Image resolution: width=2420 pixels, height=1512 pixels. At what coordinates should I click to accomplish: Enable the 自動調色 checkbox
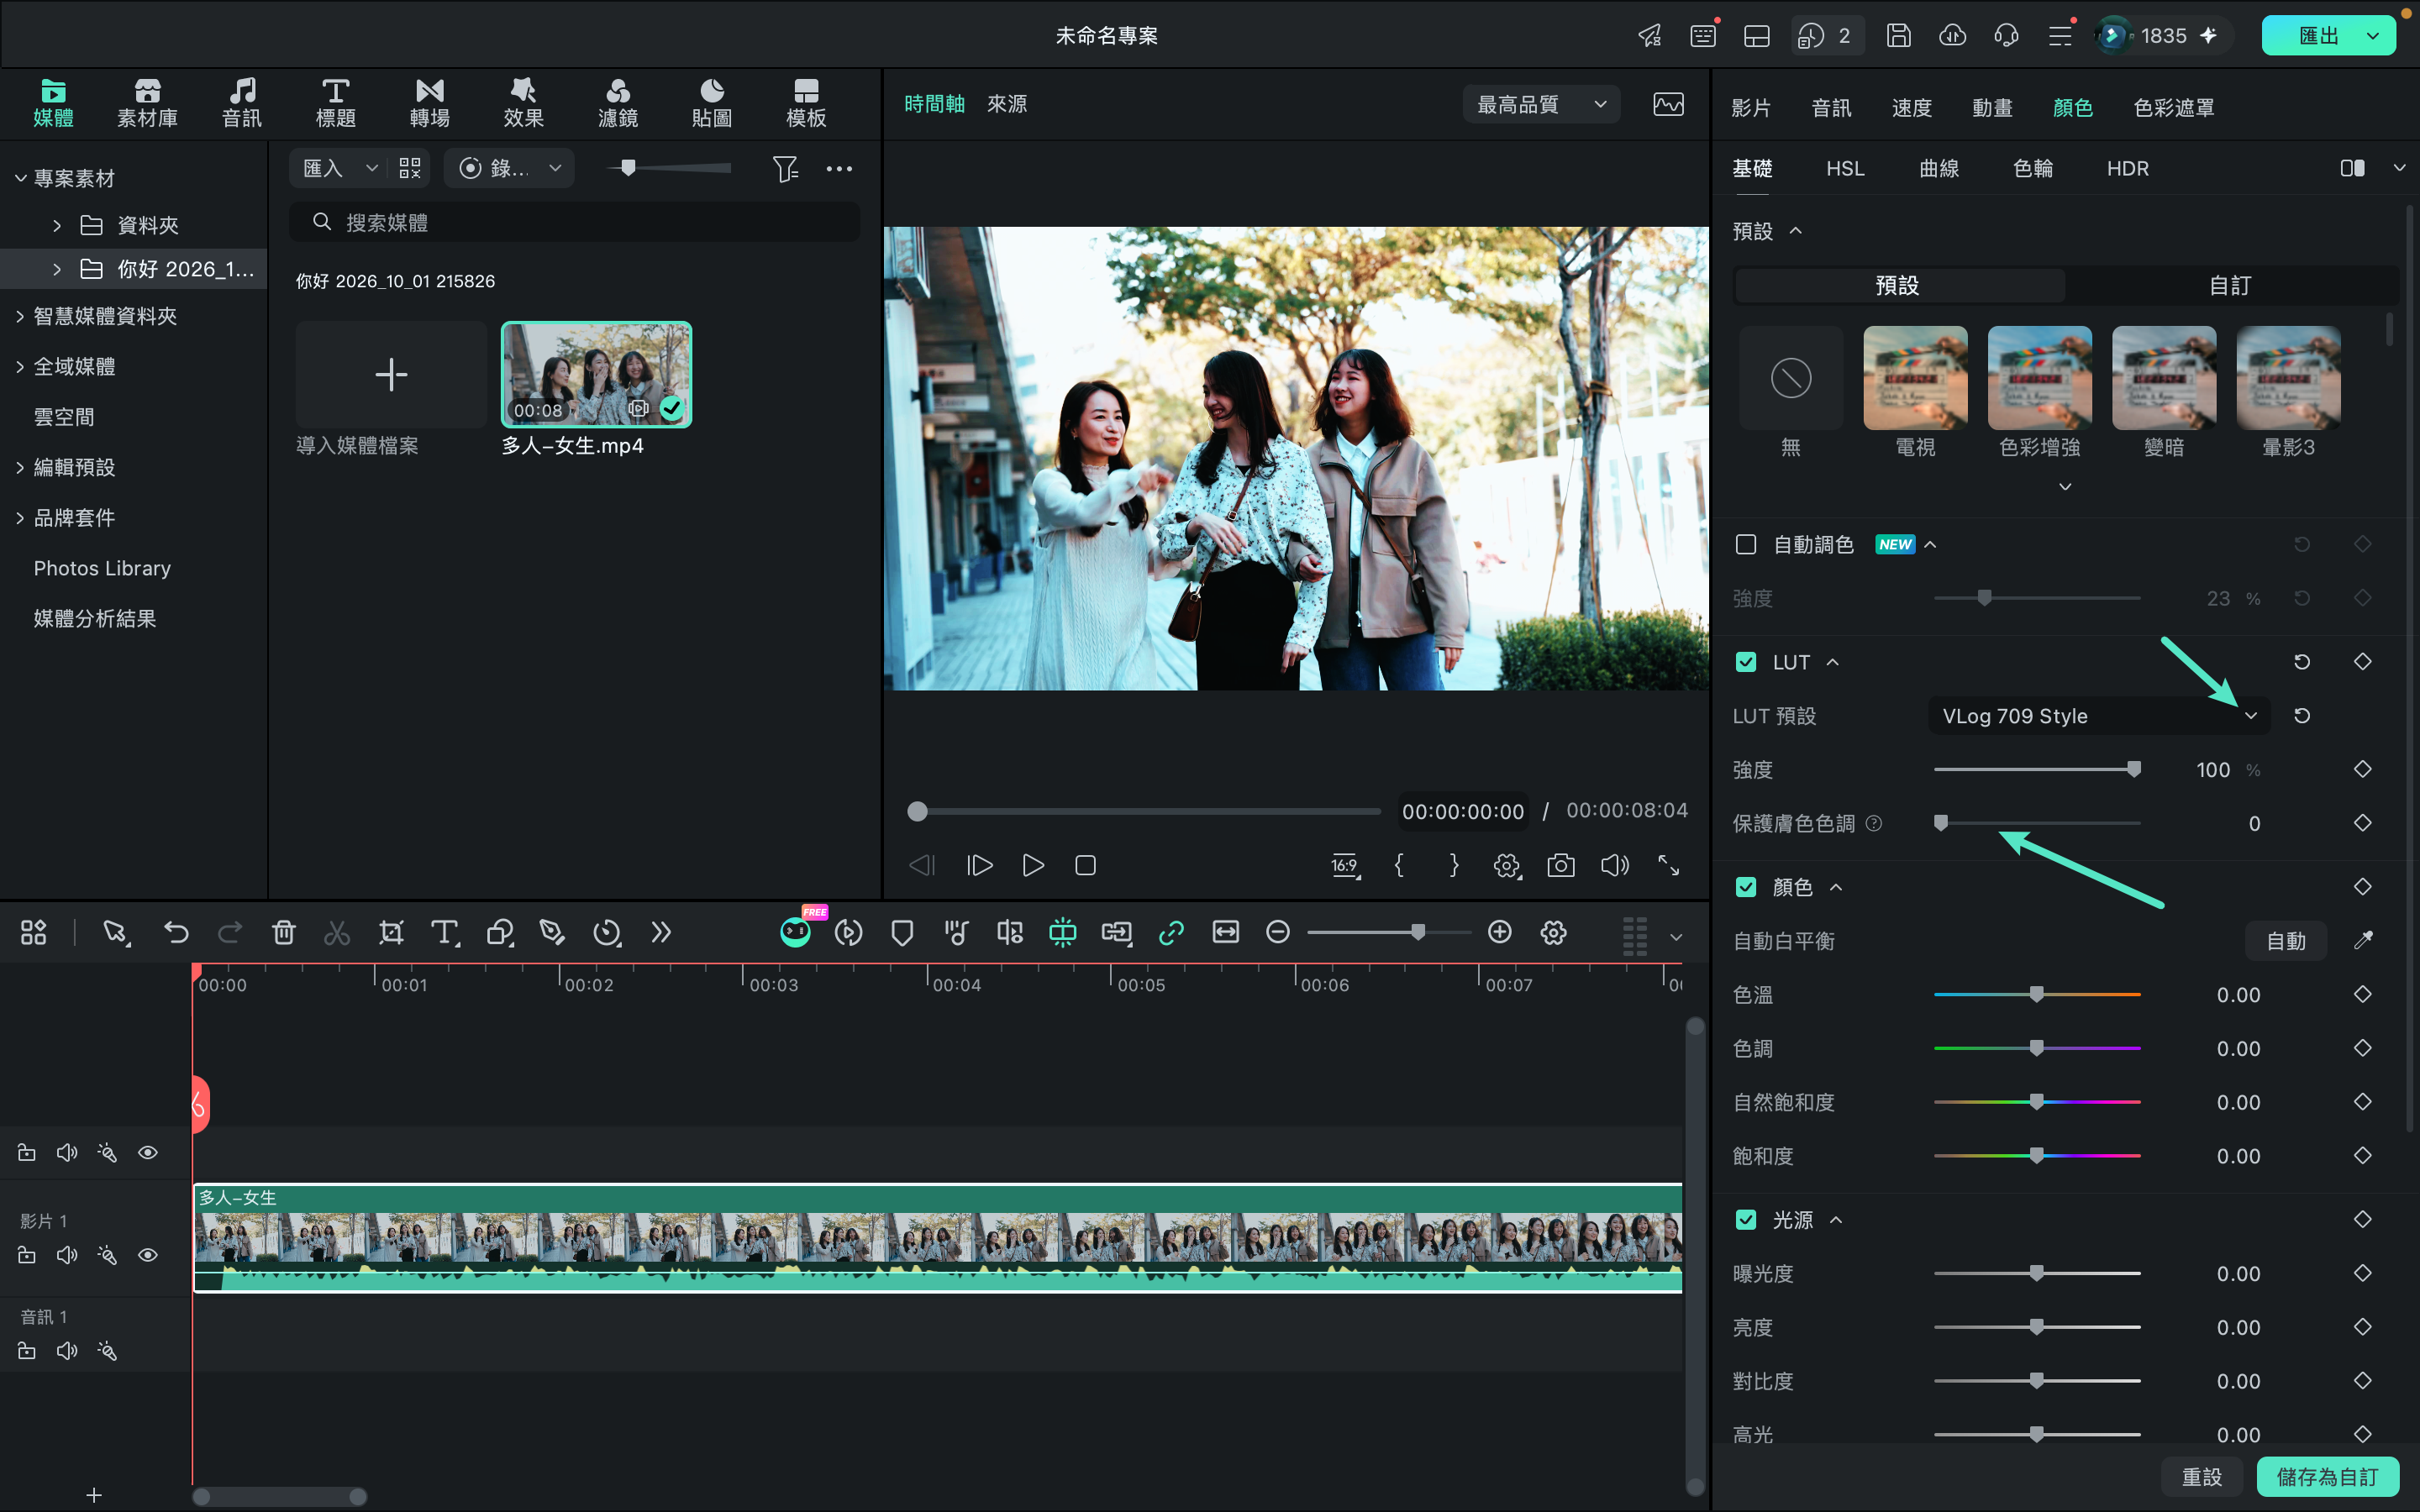pyautogui.click(x=1746, y=544)
